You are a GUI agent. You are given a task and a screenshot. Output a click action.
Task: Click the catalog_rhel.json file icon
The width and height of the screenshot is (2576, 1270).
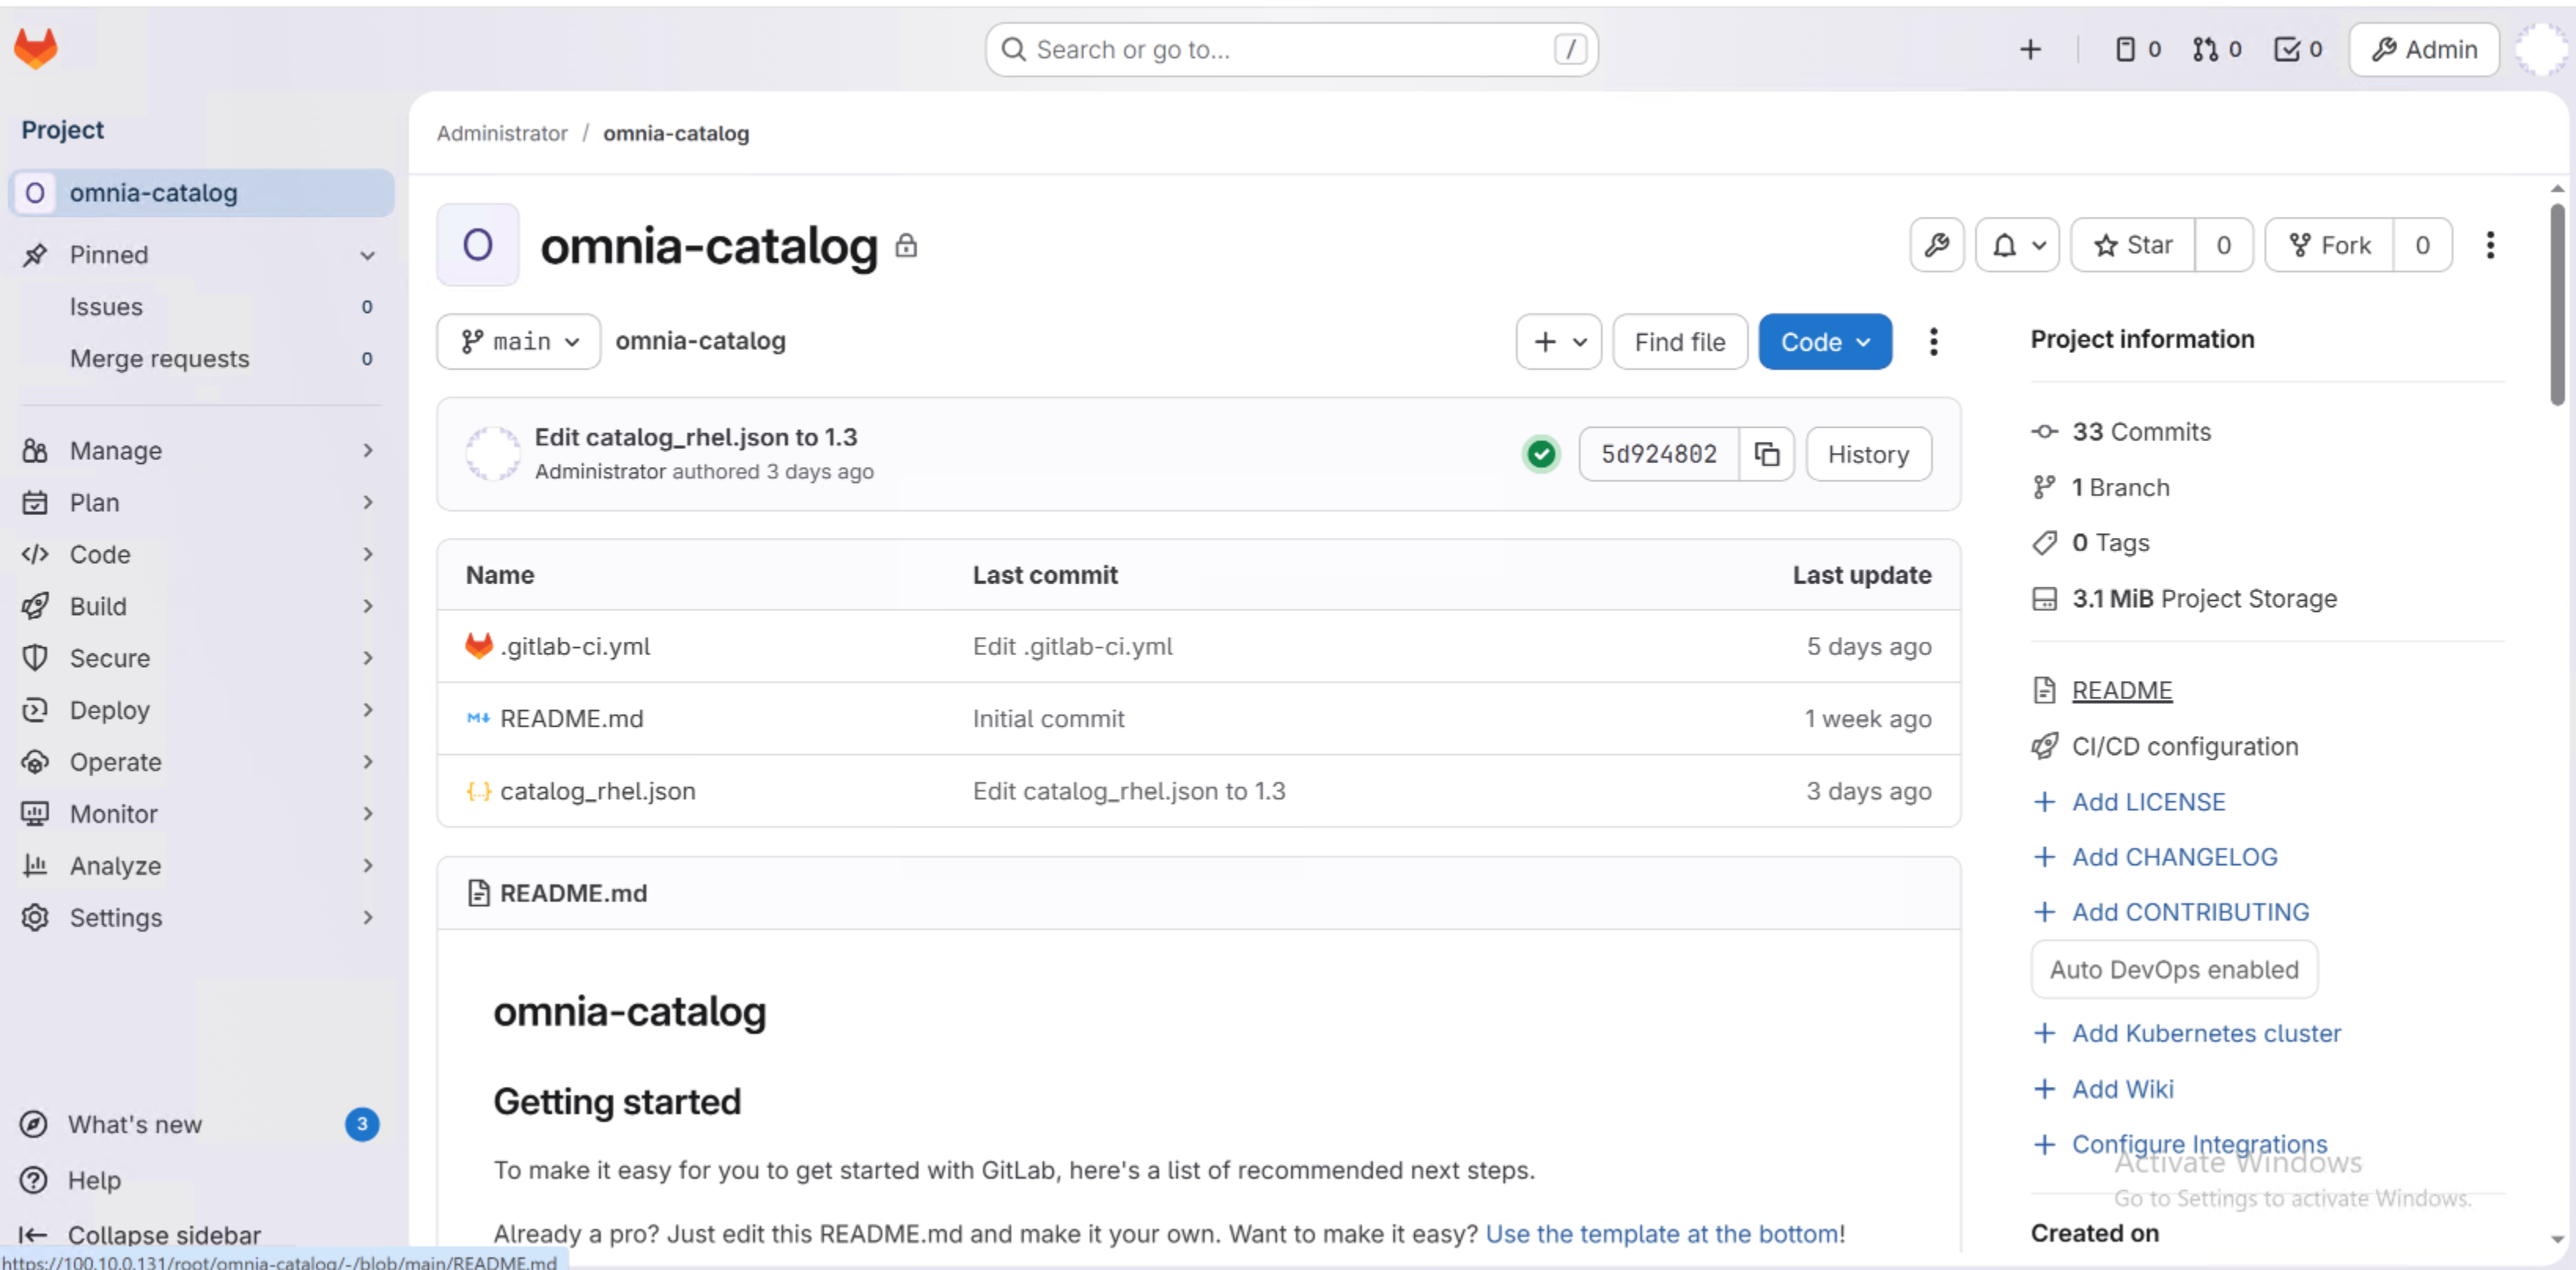pos(479,791)
